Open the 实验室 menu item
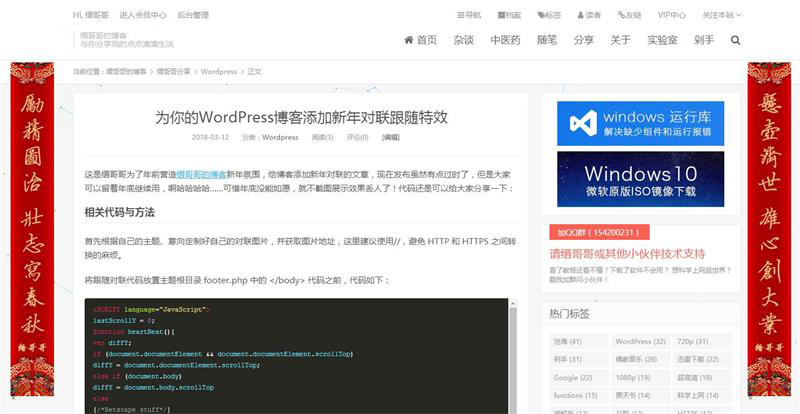The image size is (800, 414). 662,40
